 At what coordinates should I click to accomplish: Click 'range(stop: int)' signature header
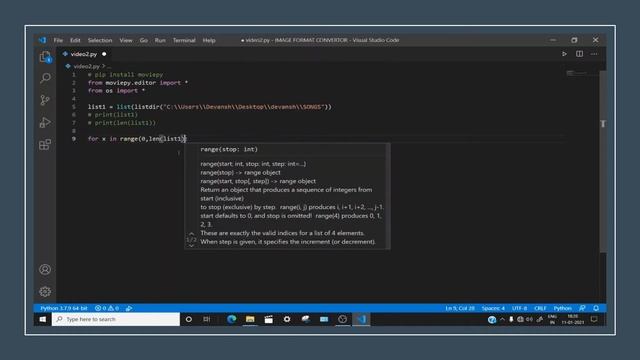229,149
